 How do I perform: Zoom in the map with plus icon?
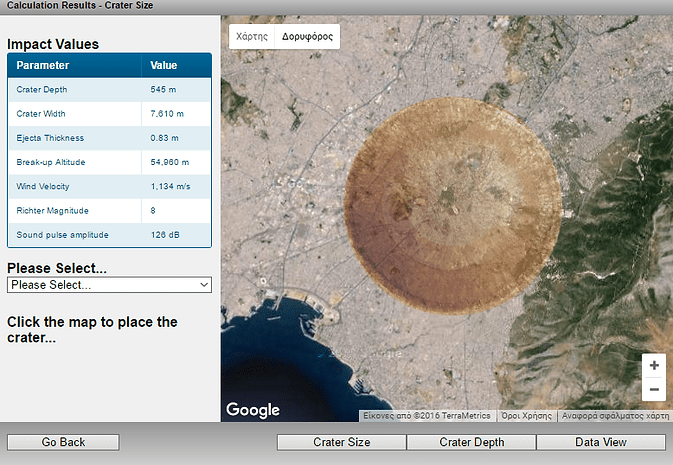point(654,365)
